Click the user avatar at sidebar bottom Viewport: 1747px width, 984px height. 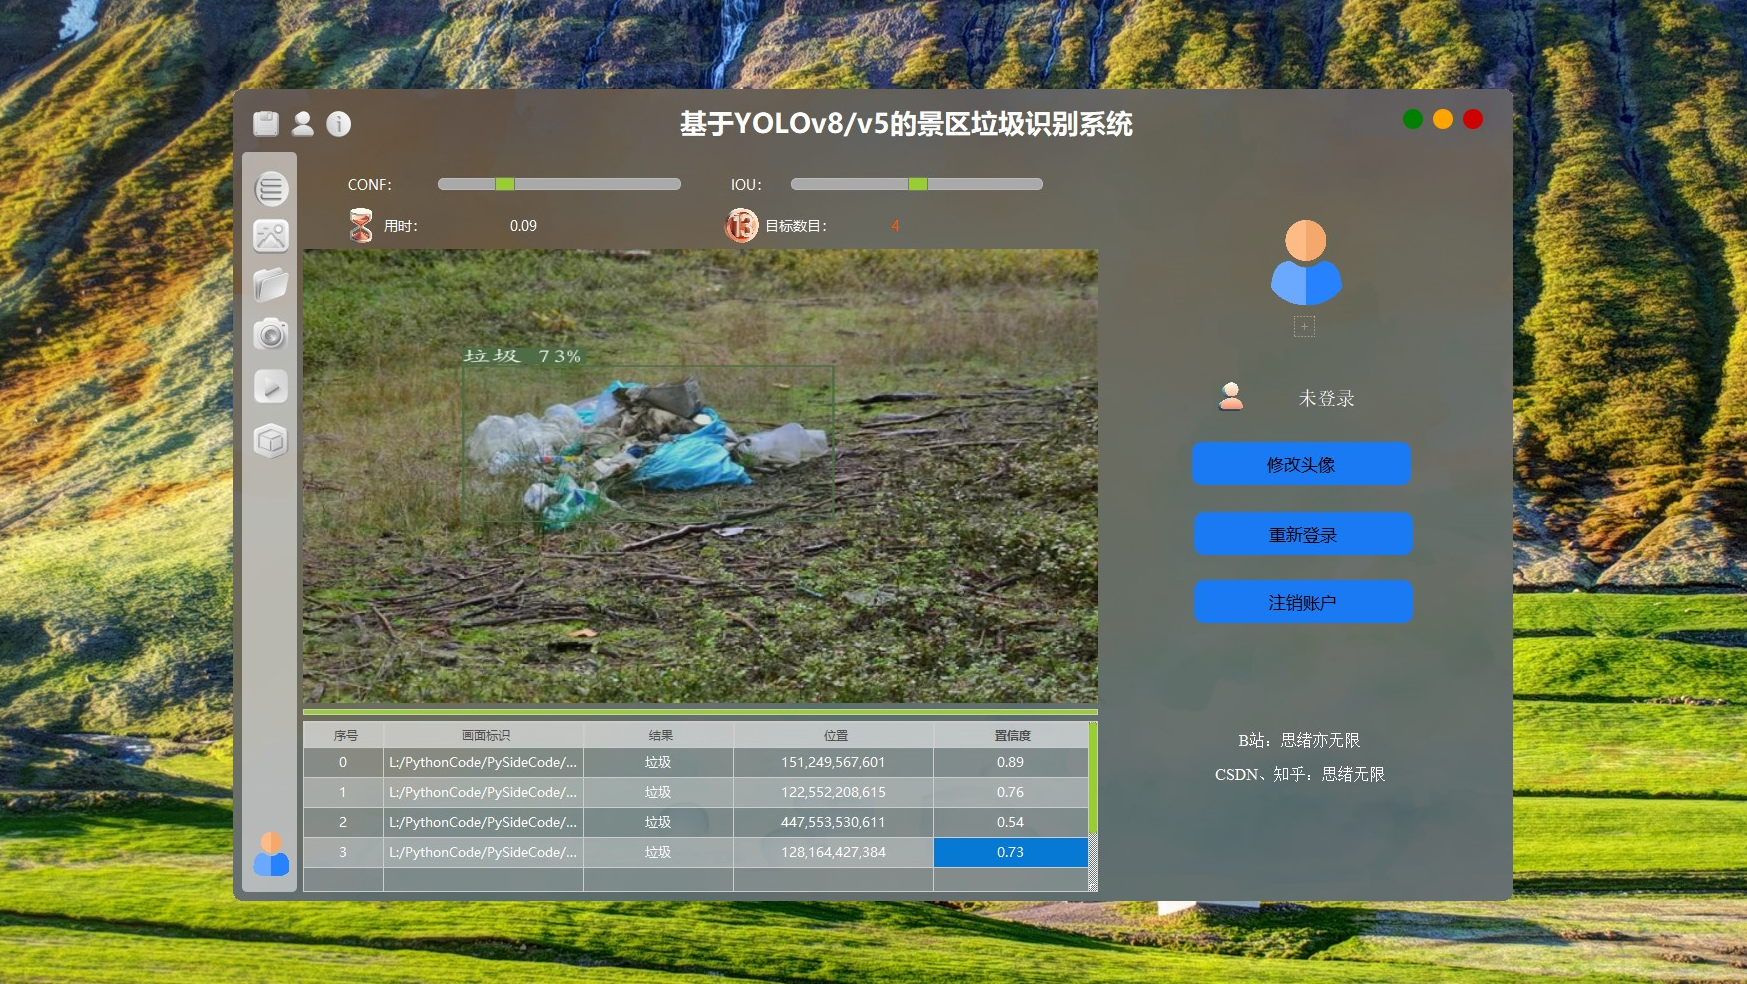point(271,855)
